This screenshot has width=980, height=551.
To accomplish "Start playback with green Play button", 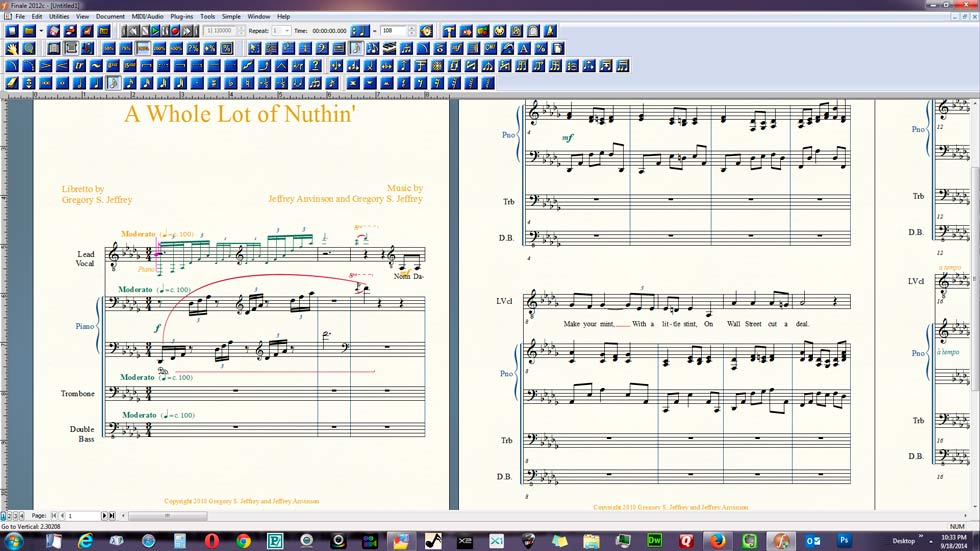I will click(154, 31).
